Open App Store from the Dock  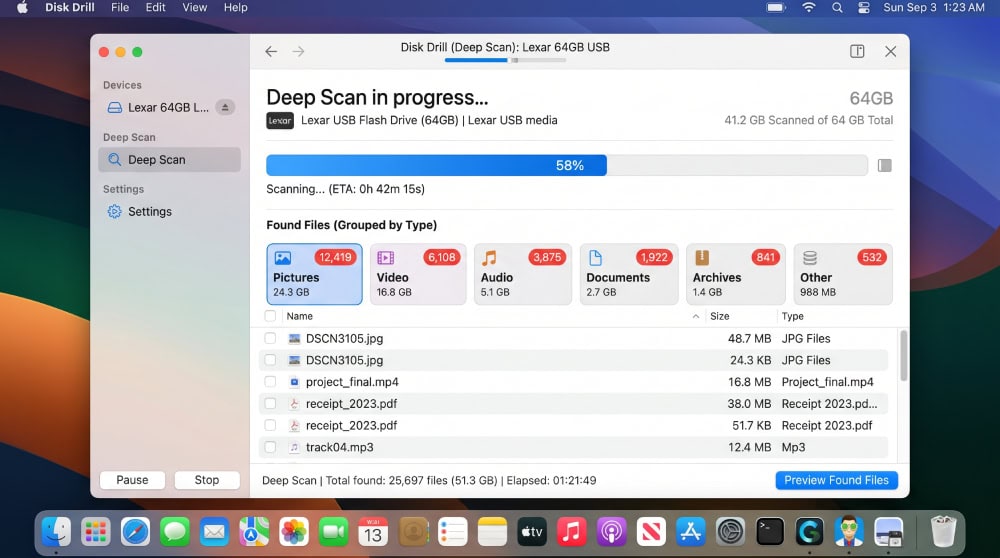point(691,531)
